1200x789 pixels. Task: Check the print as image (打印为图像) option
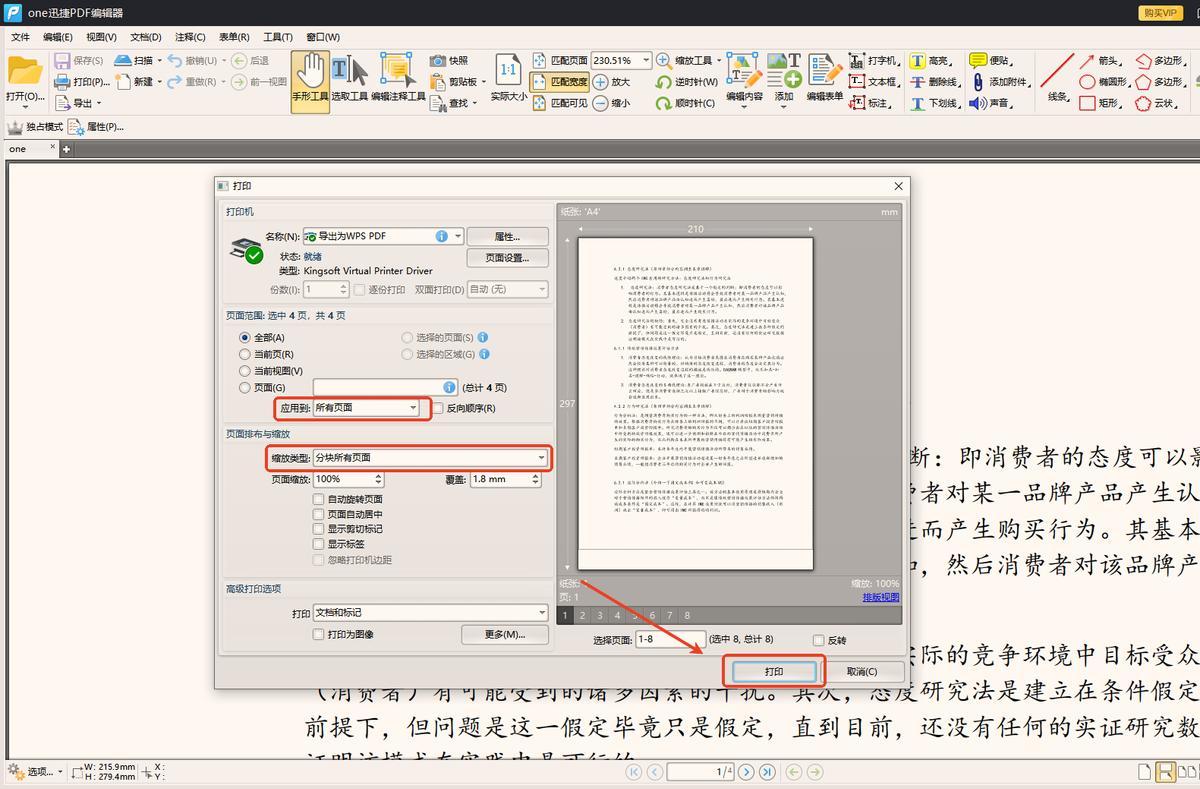(x=319, y=634)
